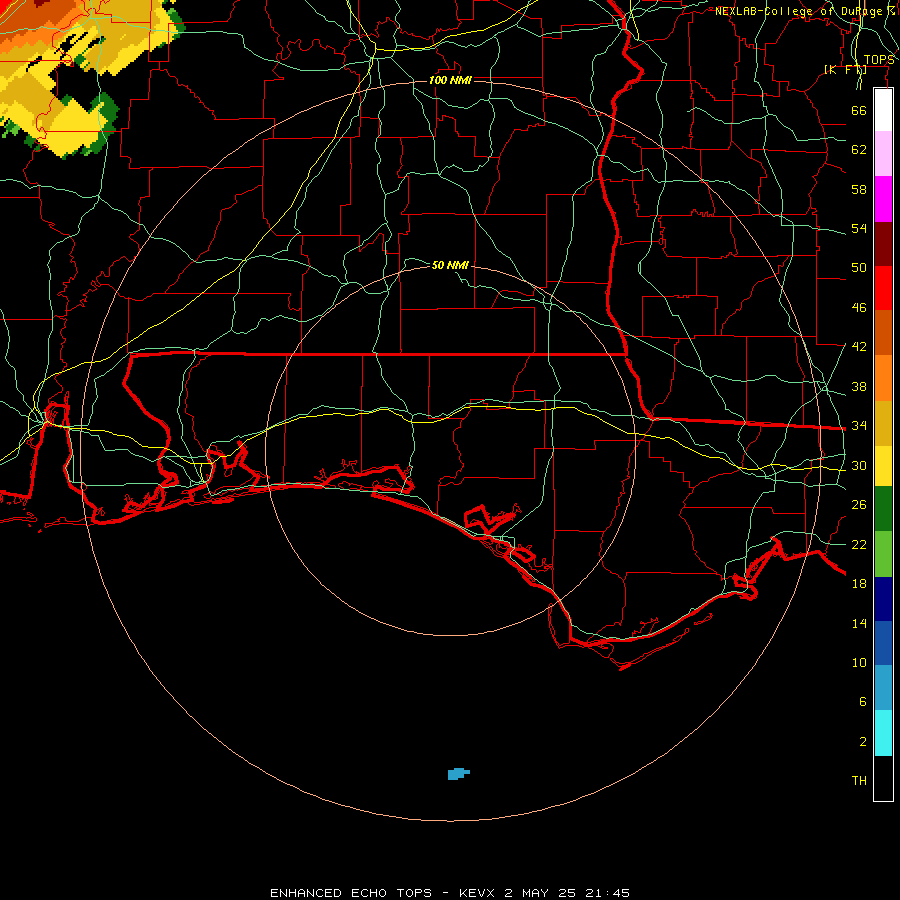Click the legend value '50'

click(x=859, y=268)
